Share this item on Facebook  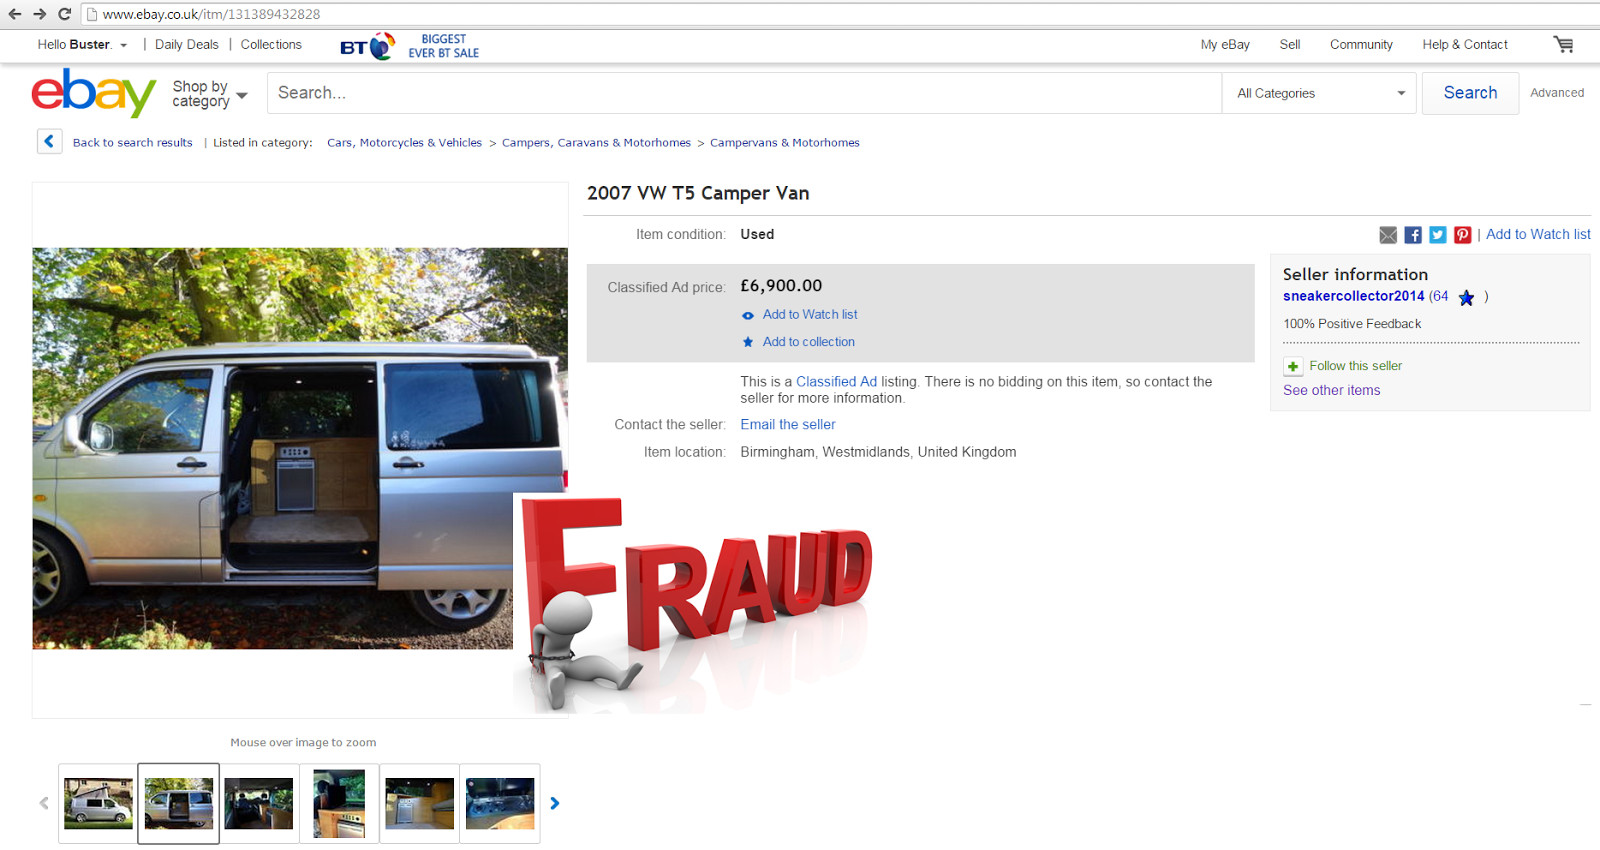[1413, 235]
